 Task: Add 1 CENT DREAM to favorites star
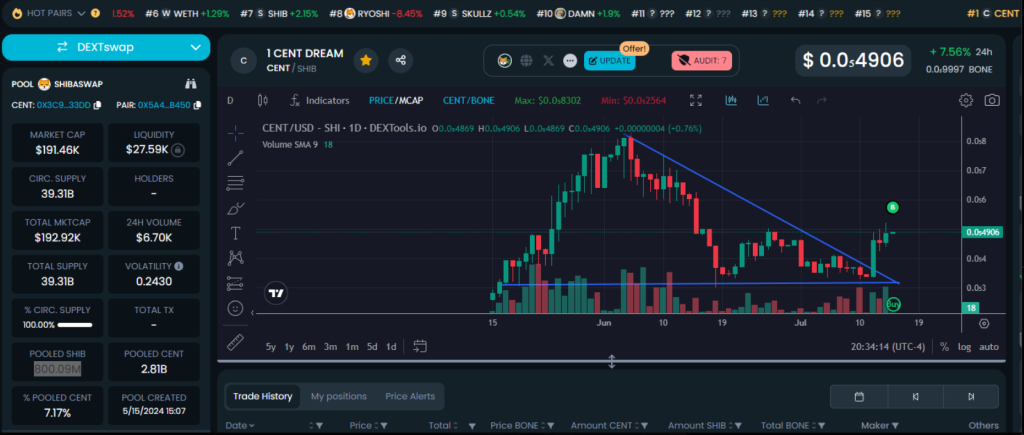tap(366, 61)
